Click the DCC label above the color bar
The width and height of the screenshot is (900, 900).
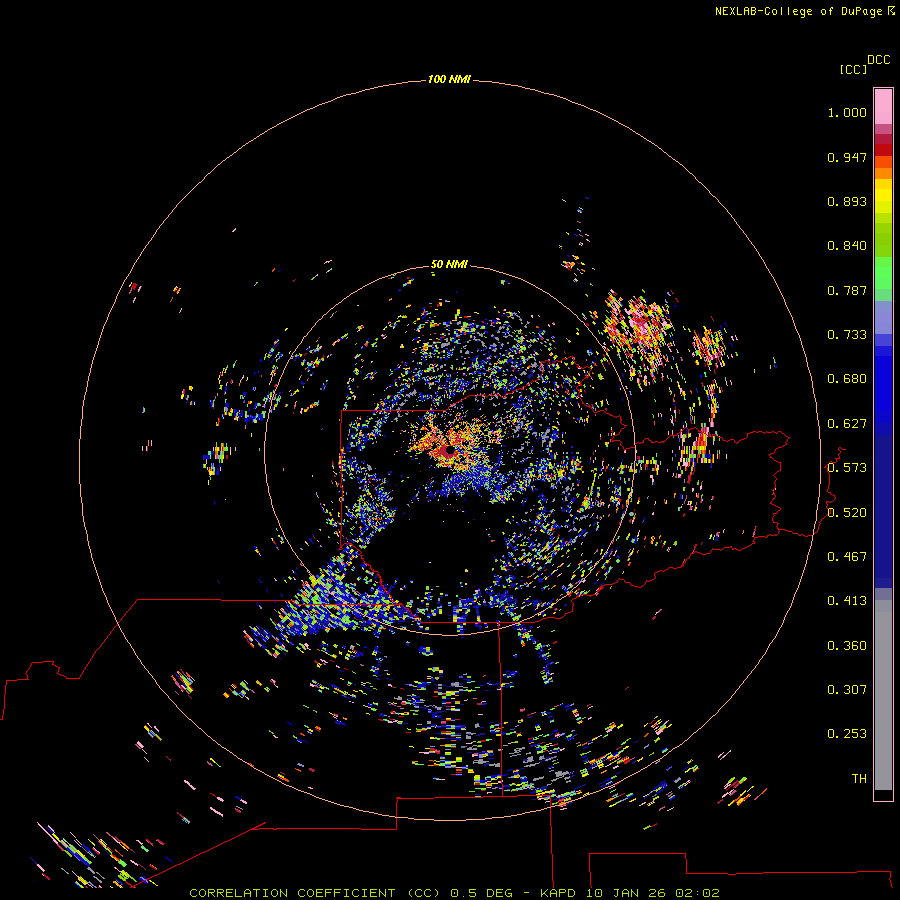(x=879, y=60)
